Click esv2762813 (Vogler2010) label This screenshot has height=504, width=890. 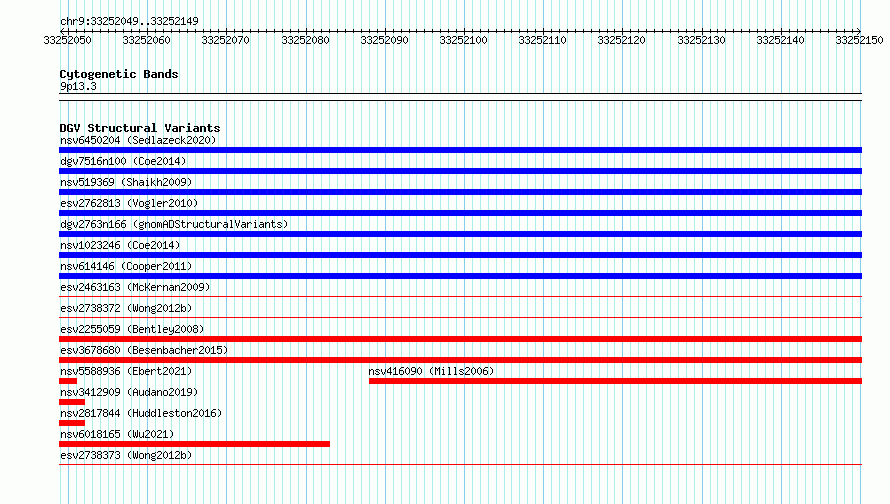[x=129, y=203]
